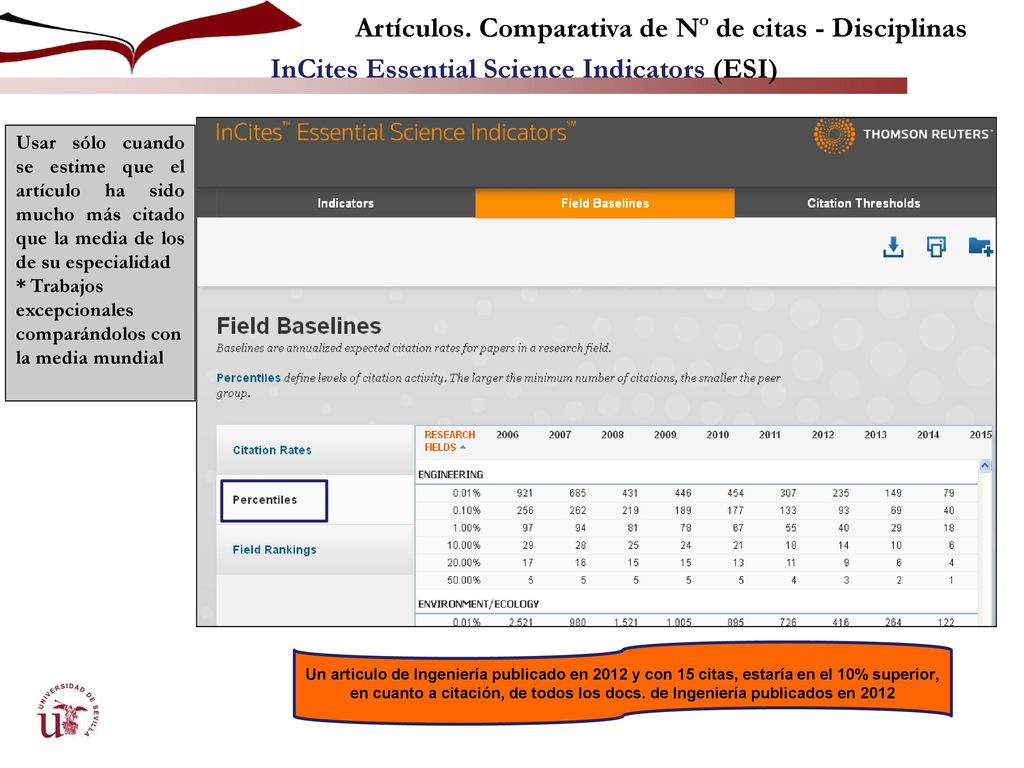
Task: Select the Field Baselines tab
Action: pos(605,203)
